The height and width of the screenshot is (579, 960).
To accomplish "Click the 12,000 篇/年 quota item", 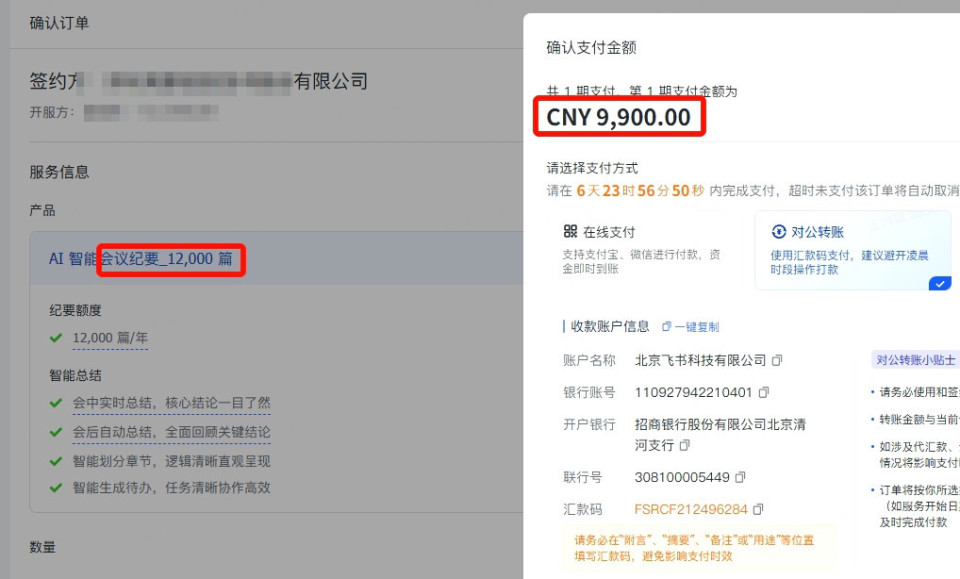I will [x=110, y=338].
